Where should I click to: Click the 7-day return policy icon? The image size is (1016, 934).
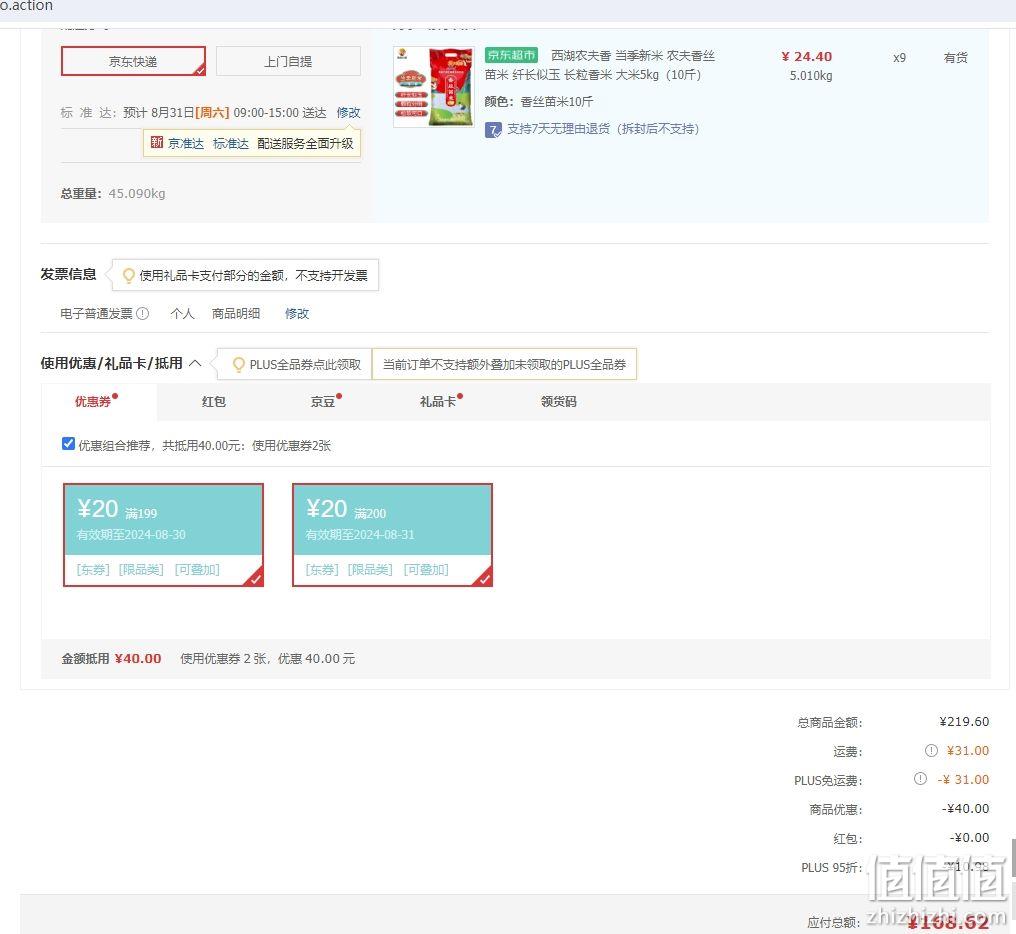[493, 130]
